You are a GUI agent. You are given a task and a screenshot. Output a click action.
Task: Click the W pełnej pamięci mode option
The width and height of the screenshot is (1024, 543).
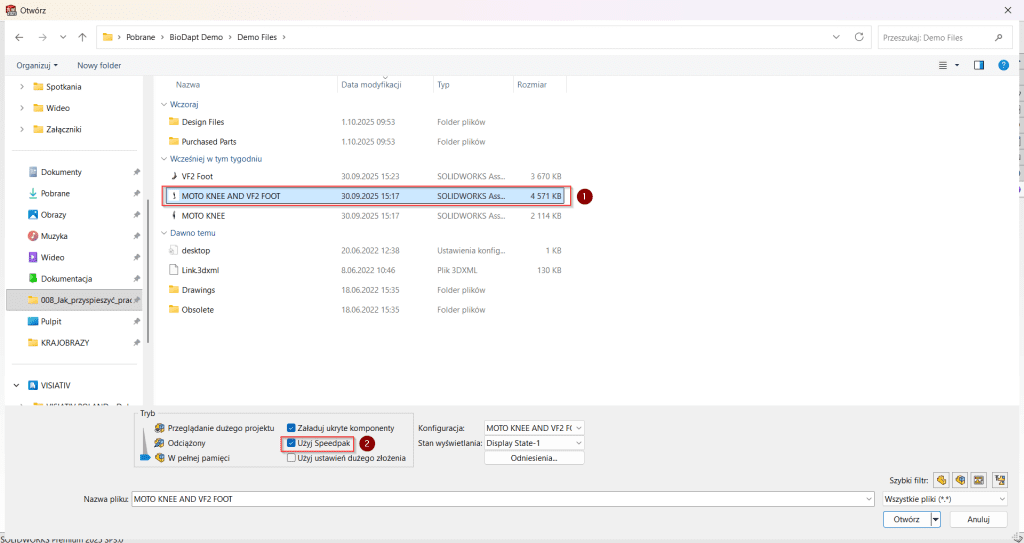coord(198,458)
